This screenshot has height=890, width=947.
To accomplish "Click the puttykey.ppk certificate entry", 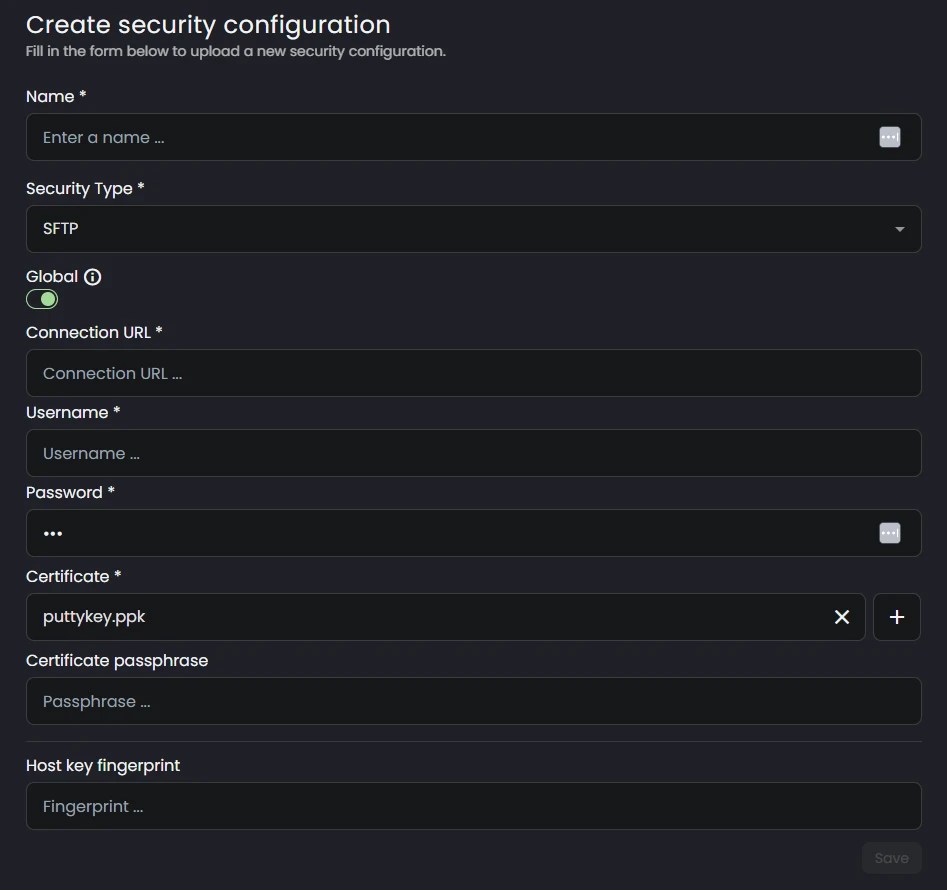I will point(95,617).
